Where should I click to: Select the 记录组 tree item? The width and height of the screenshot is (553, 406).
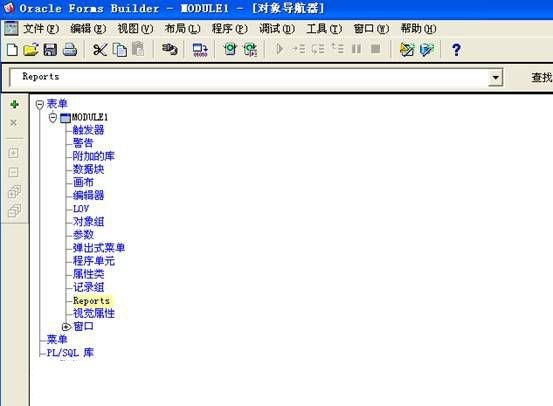(89, 287)
